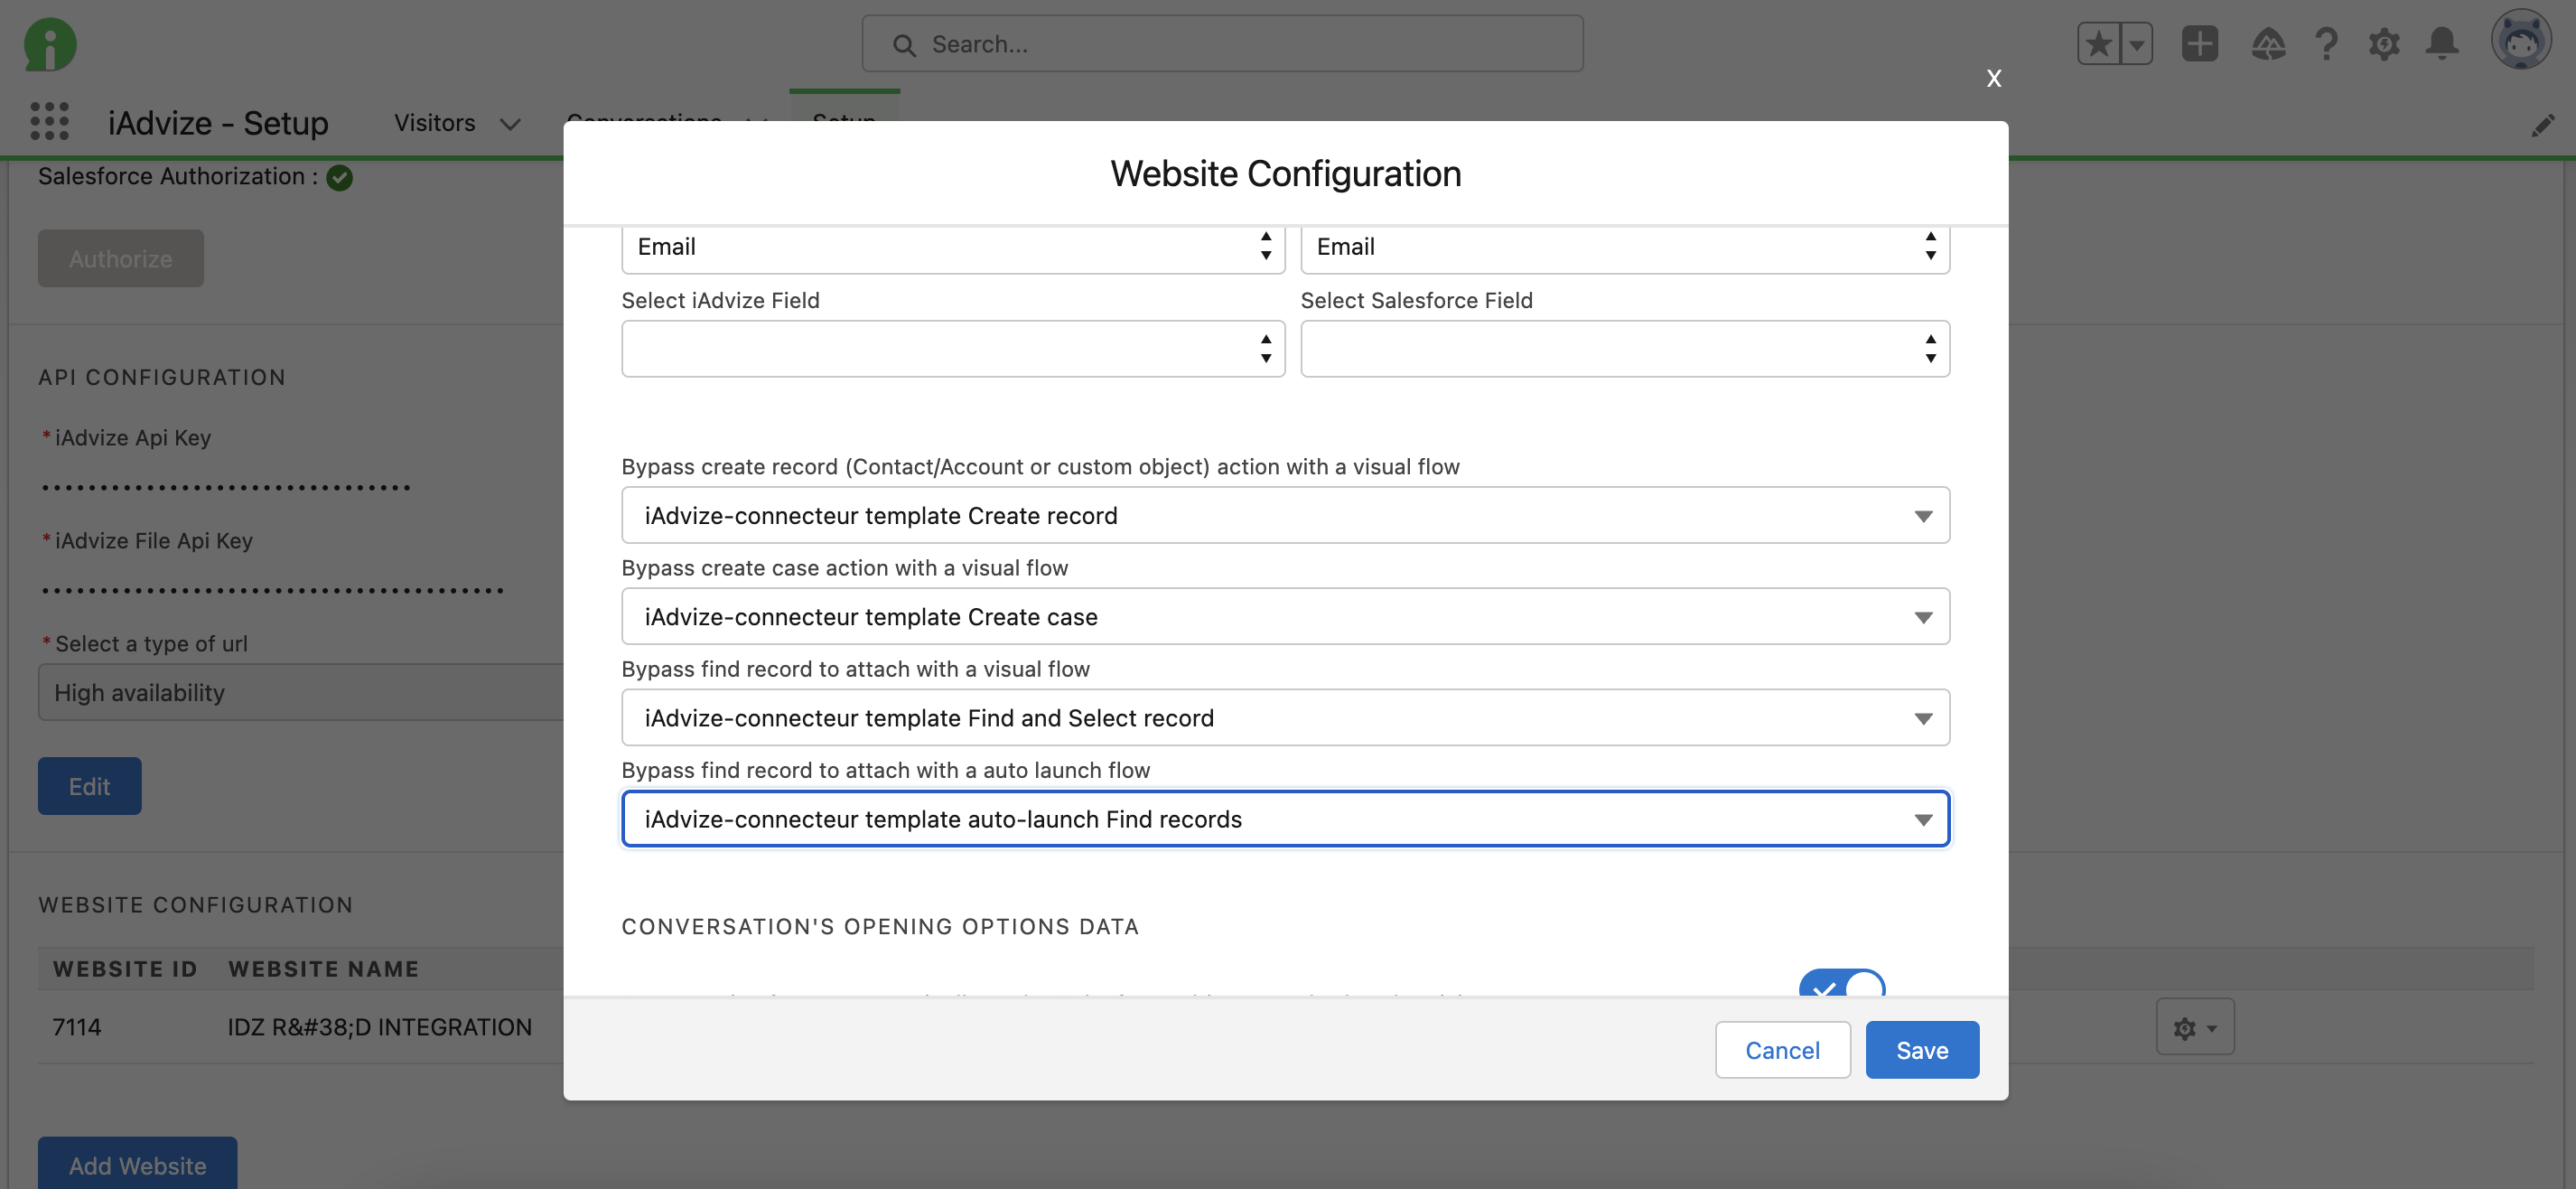Open the empty Select iAdvize Field dropdown
The height and width of the screenshot is (1189, 2576).
coord(952,348)
